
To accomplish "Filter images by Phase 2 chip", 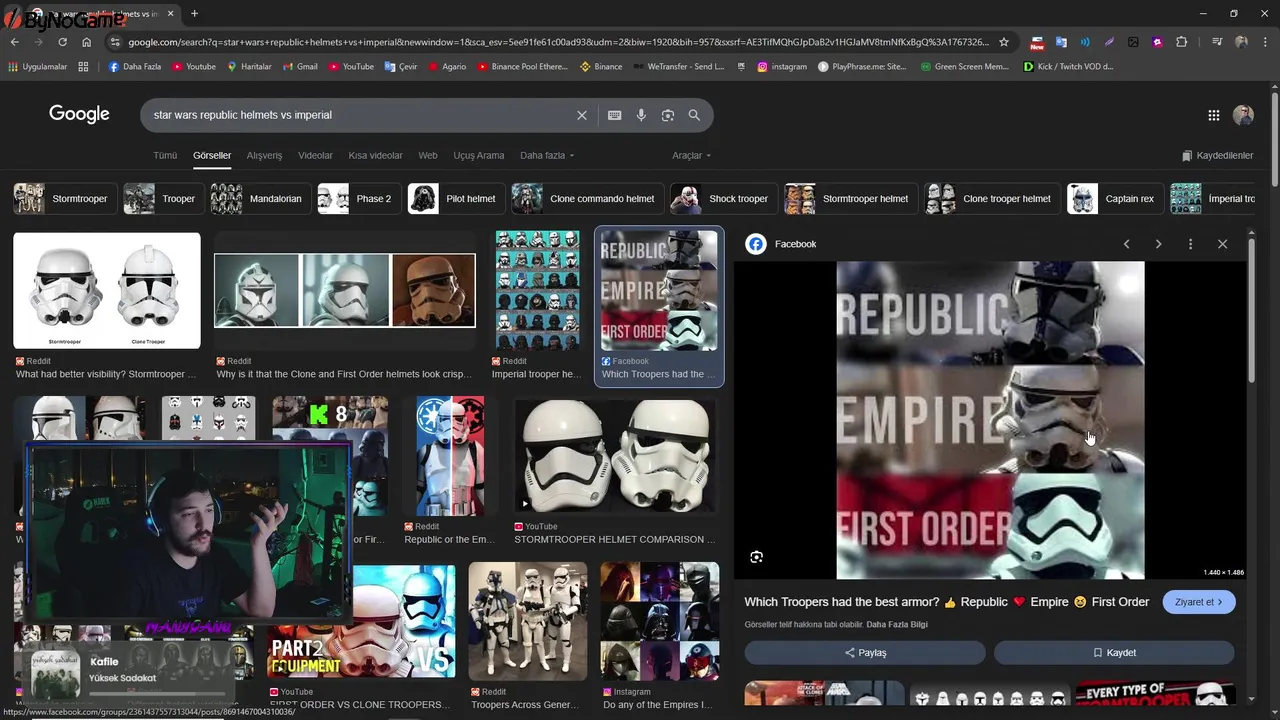I will [359, 199].
